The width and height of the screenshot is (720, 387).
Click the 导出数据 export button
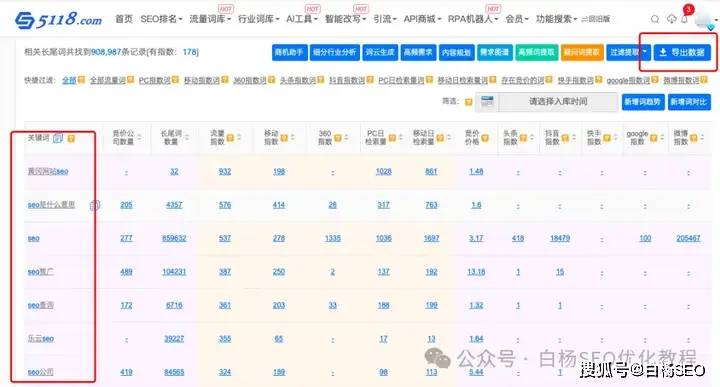click(682, 52)
